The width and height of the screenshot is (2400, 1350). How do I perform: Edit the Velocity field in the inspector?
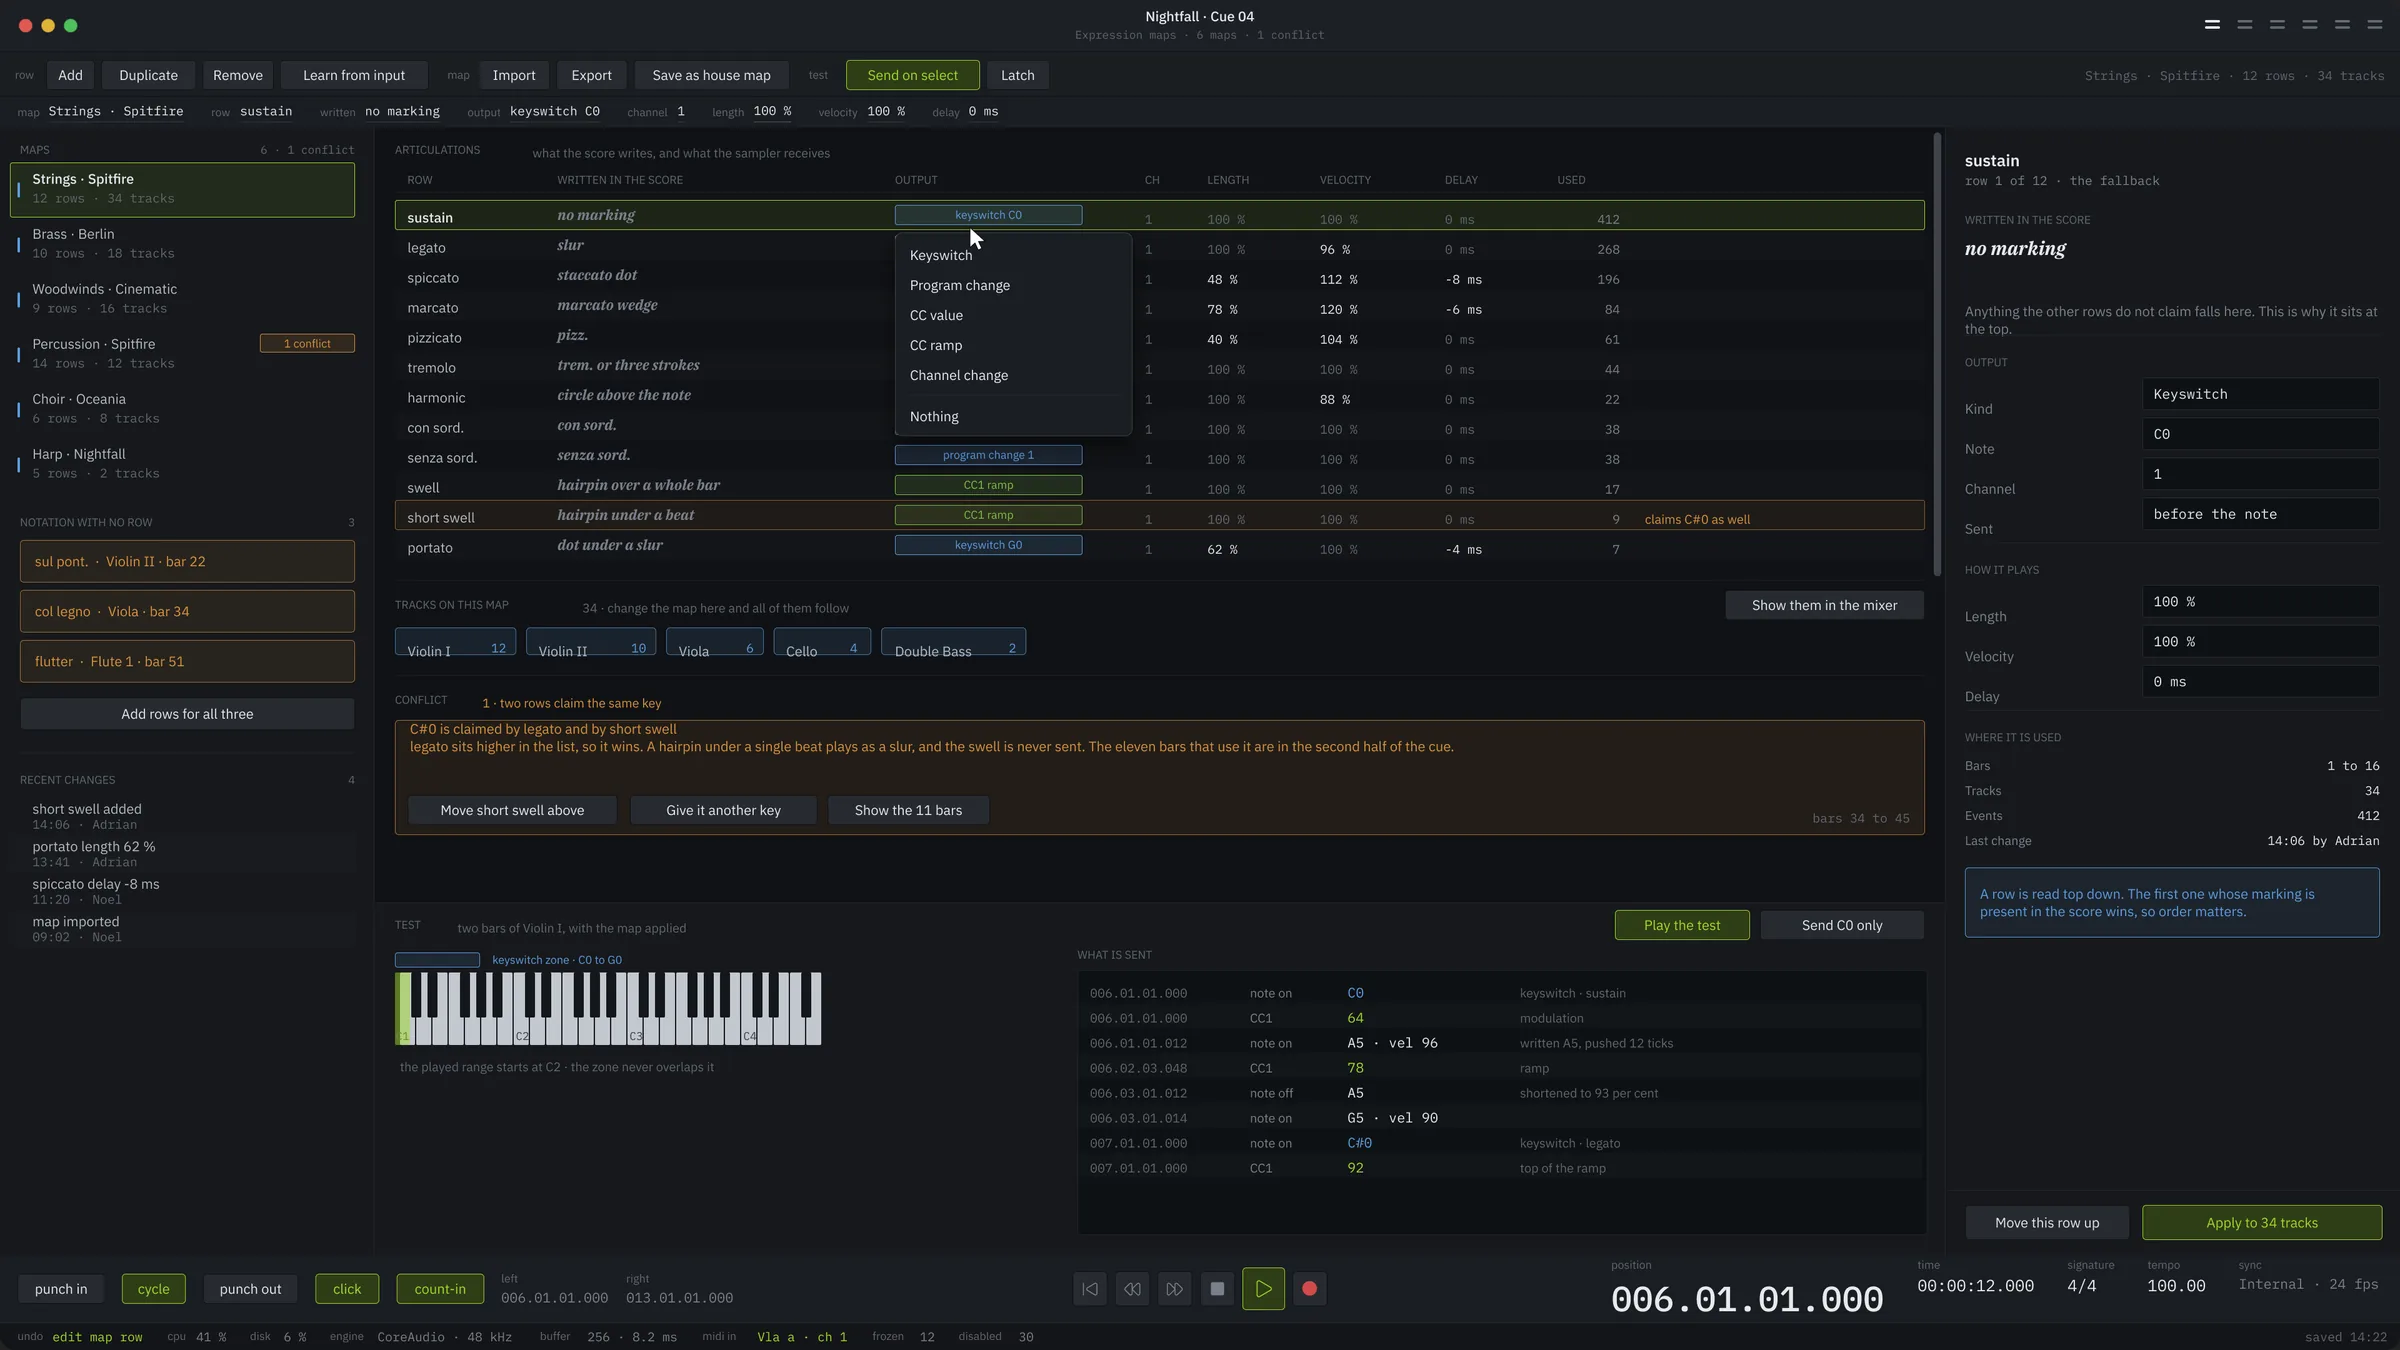(2260, 642)
